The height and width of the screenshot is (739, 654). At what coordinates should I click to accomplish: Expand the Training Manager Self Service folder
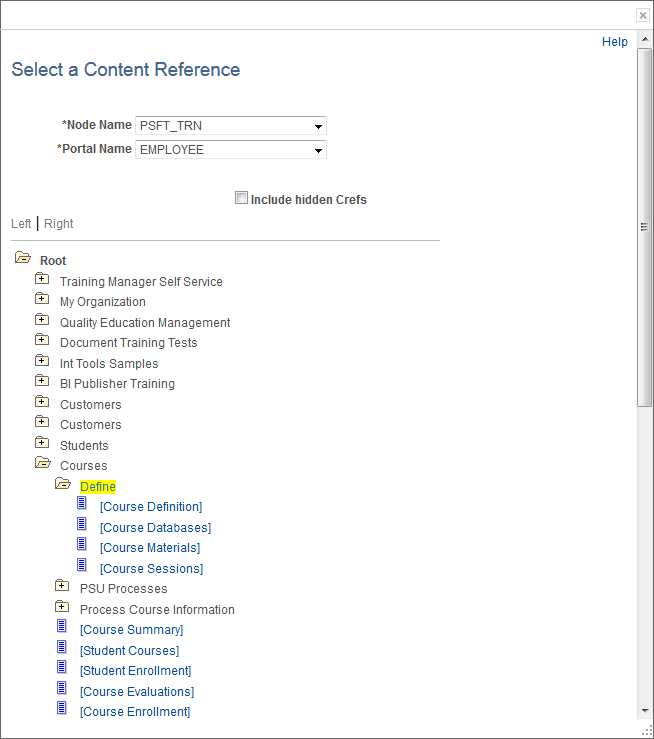[x=42, y=279]
